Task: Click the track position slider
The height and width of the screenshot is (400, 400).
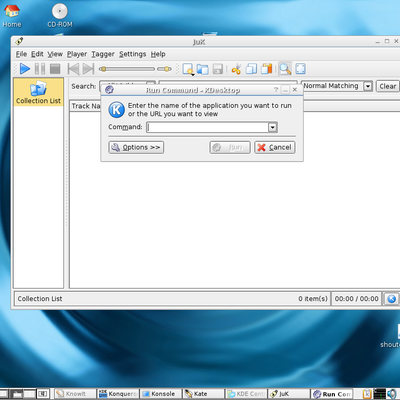Action: point(127,69)
